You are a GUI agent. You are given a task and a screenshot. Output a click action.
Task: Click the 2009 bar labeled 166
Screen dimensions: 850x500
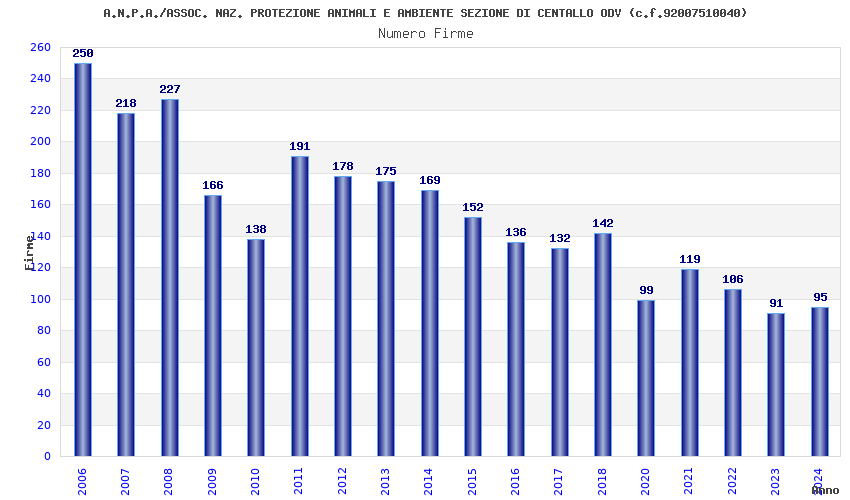point(213,325)
